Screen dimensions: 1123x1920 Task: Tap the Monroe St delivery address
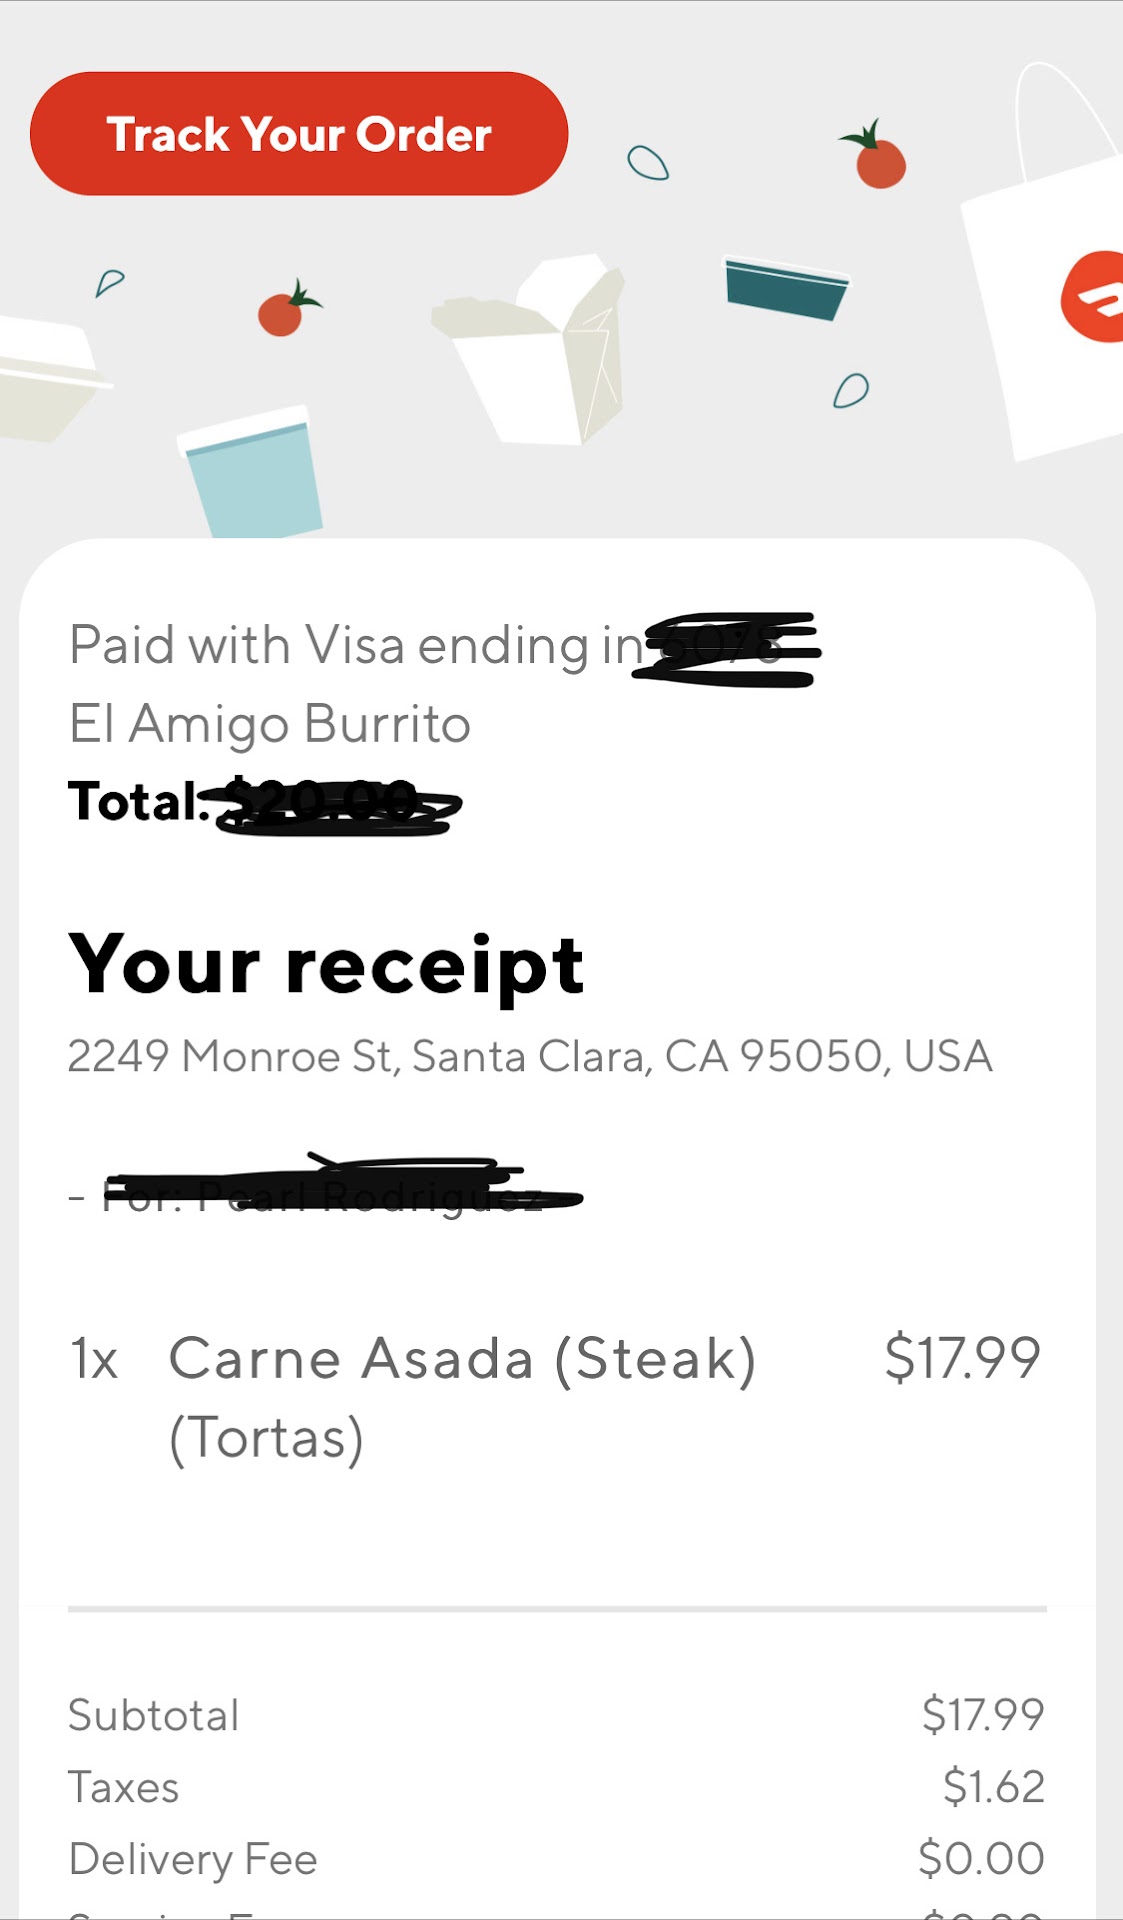[529, 1056]
